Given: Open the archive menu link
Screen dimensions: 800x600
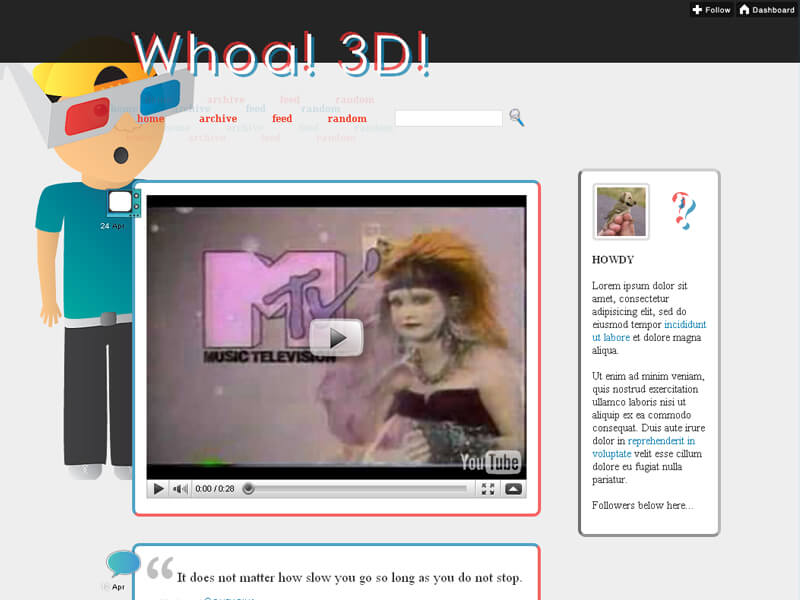Looking at the screenshot, I should pyautogui.click(x=218, y=118).
